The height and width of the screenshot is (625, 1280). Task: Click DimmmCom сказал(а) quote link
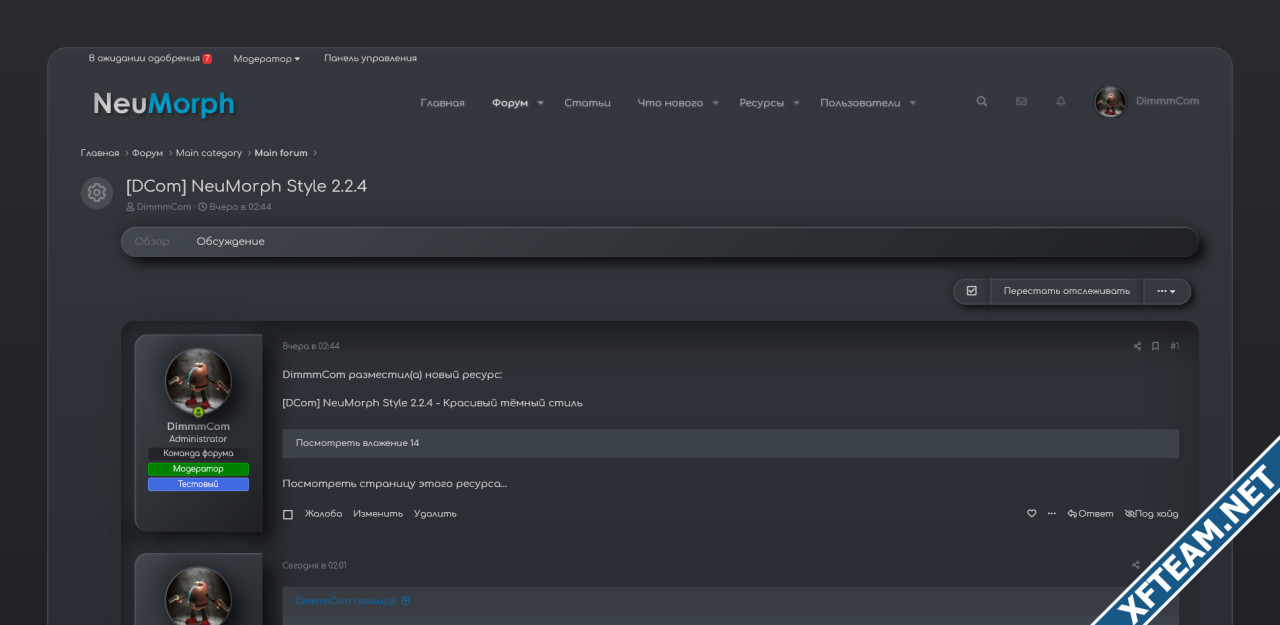(x=345, y=601)
